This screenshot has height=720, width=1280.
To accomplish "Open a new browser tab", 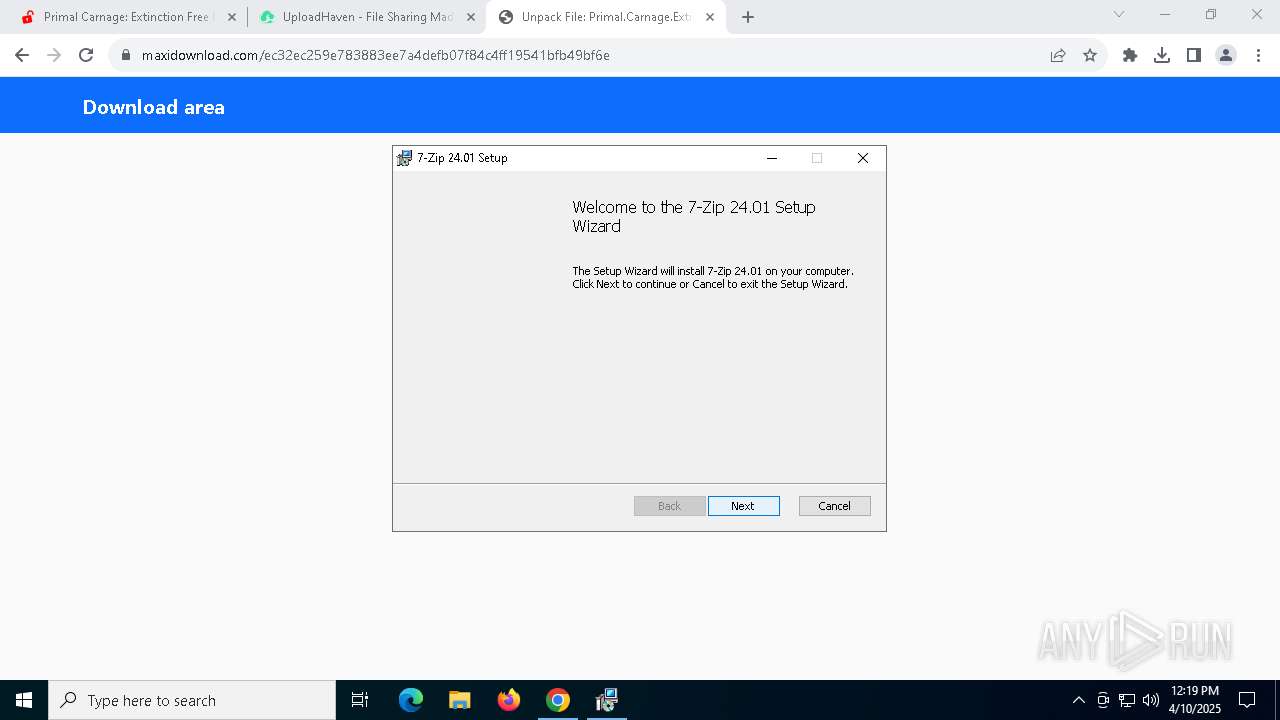I will click(748, 17).
